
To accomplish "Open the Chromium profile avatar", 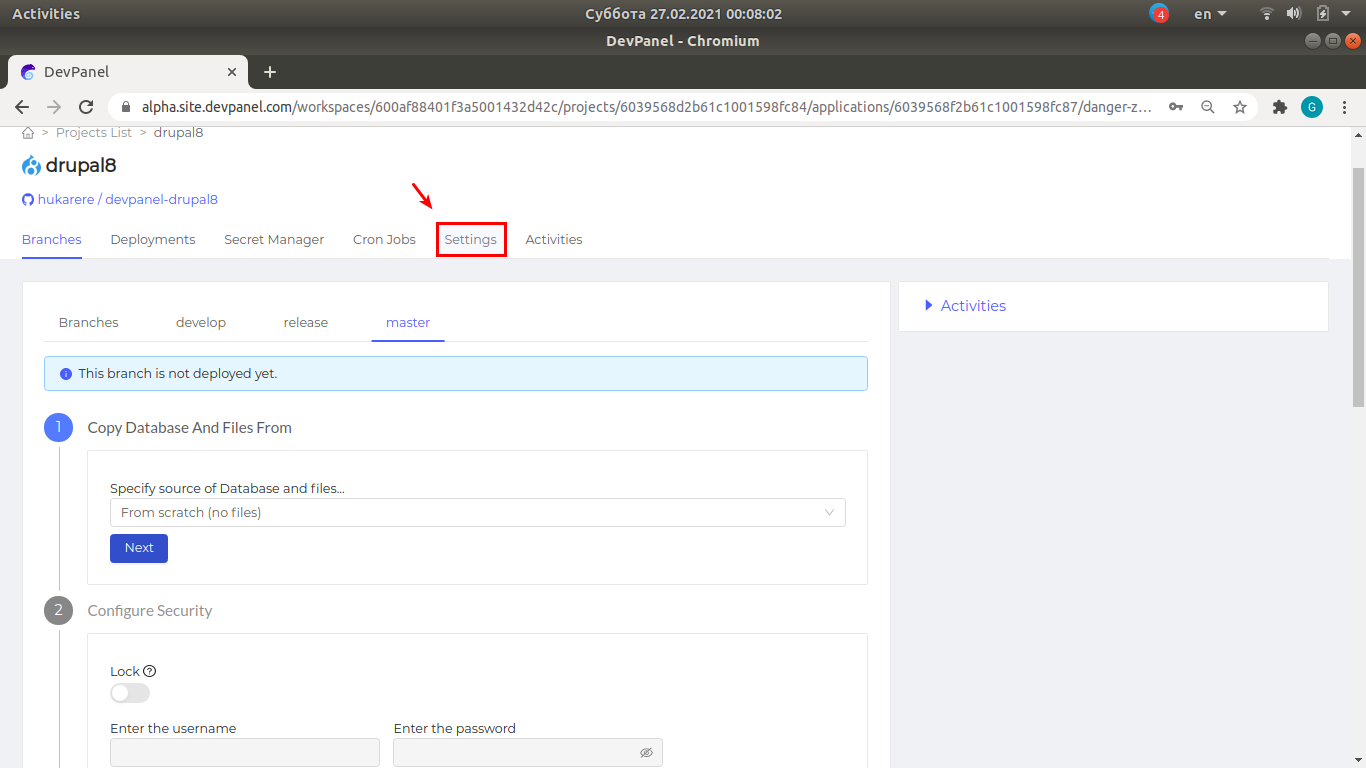I will [1312, 106].
